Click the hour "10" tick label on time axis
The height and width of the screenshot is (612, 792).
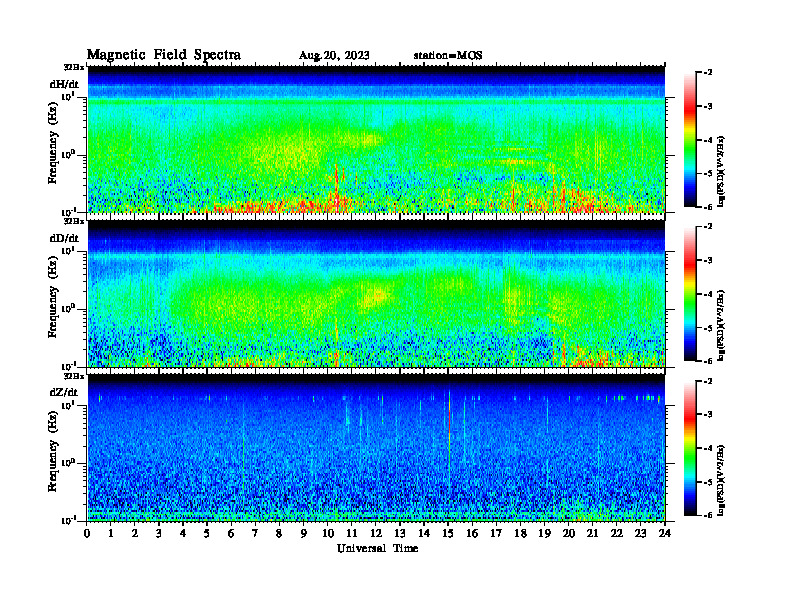pyautogui.click(x=328, y=533)
